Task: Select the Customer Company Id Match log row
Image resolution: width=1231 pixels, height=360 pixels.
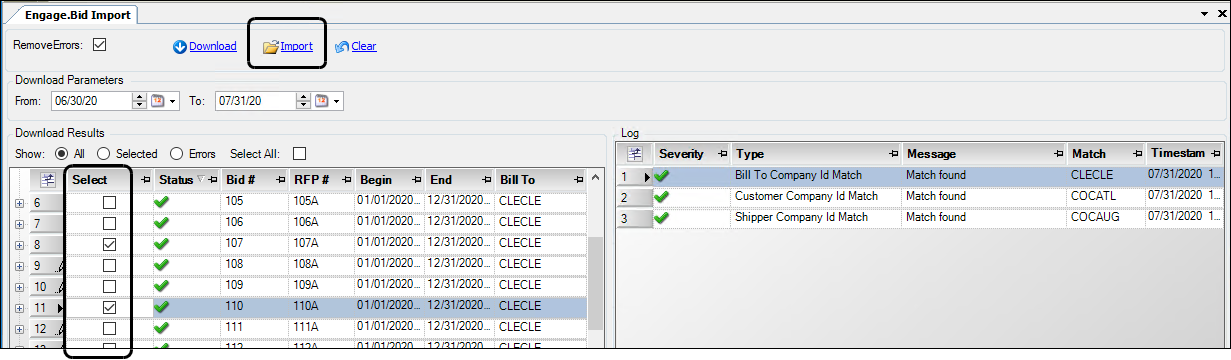Action: [x=922, y=196]
